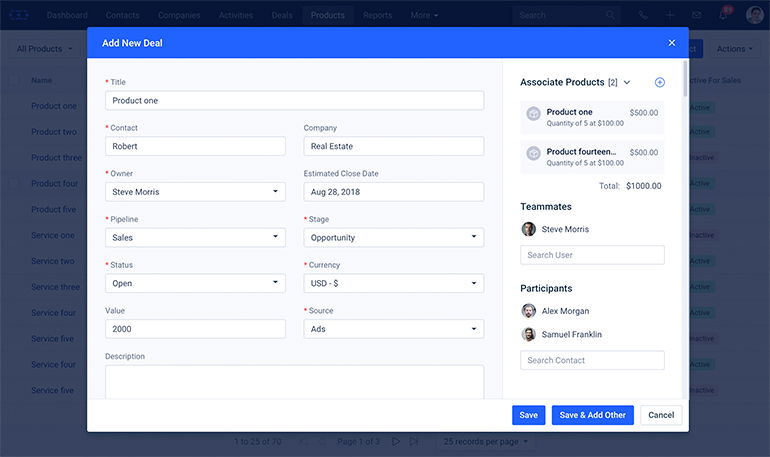Screen dimensions: 770x457
Task: Open the Stage dropdown
Action: [x=394, y=238]
